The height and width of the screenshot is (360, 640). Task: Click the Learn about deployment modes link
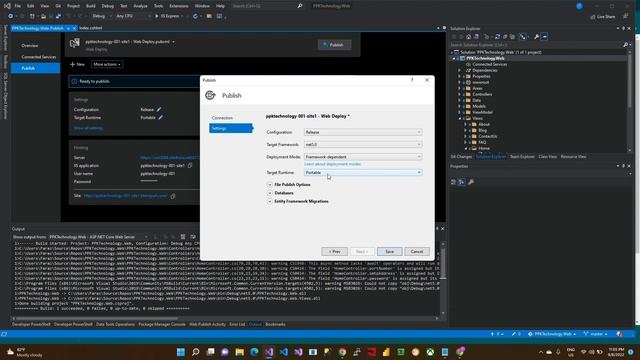[x=333, y=164]
